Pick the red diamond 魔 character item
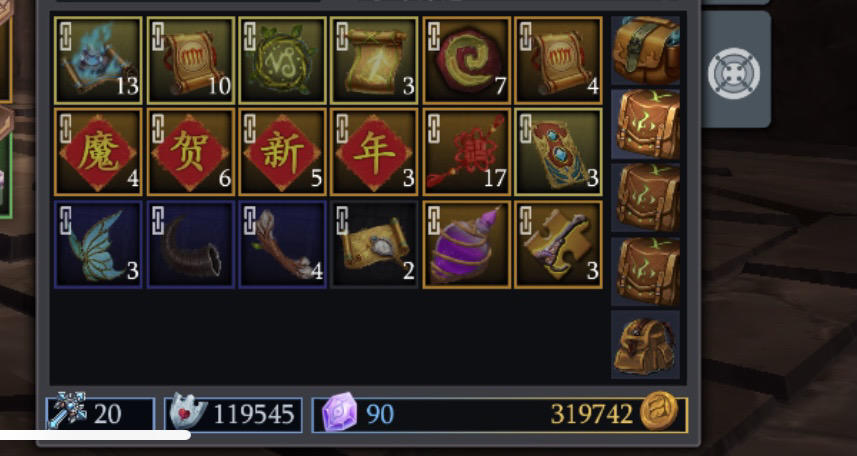This screenshot has width=857, height=456. (98, 152)
